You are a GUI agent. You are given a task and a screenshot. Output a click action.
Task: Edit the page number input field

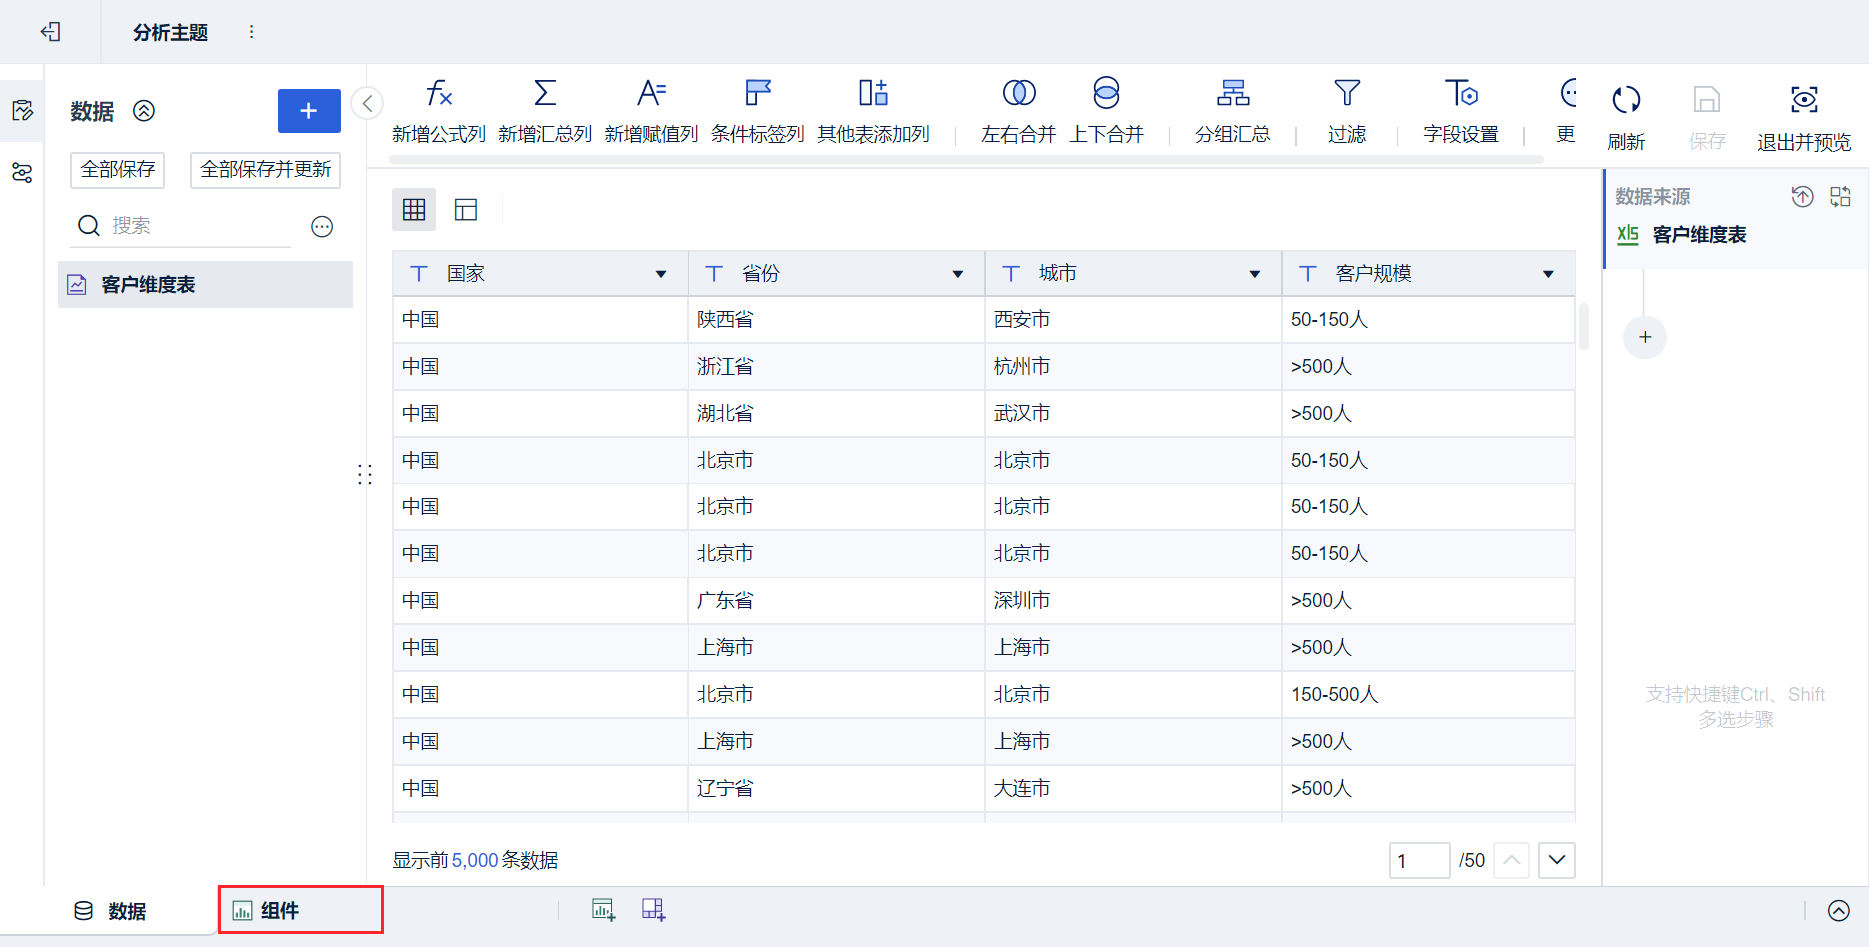[x=1419, y=861]
